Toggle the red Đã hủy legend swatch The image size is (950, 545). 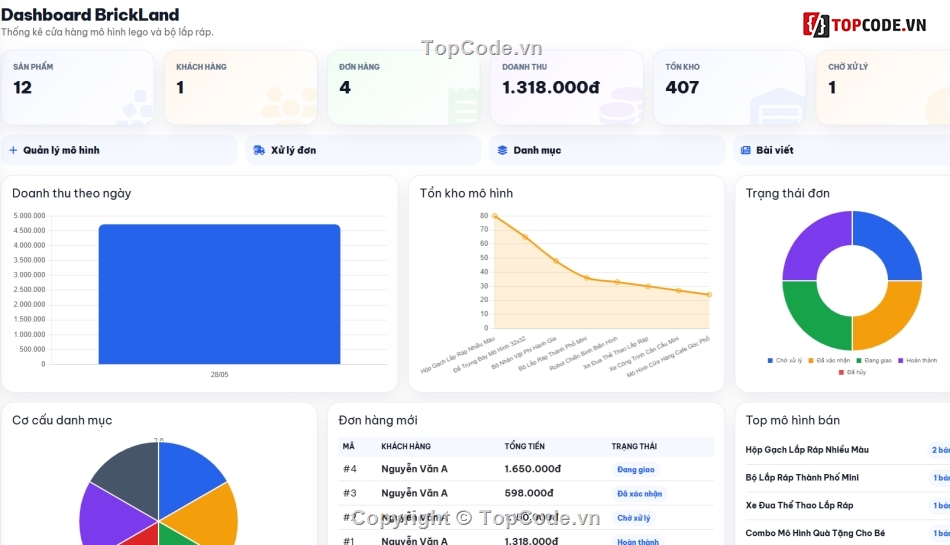(x=842, y=372)
